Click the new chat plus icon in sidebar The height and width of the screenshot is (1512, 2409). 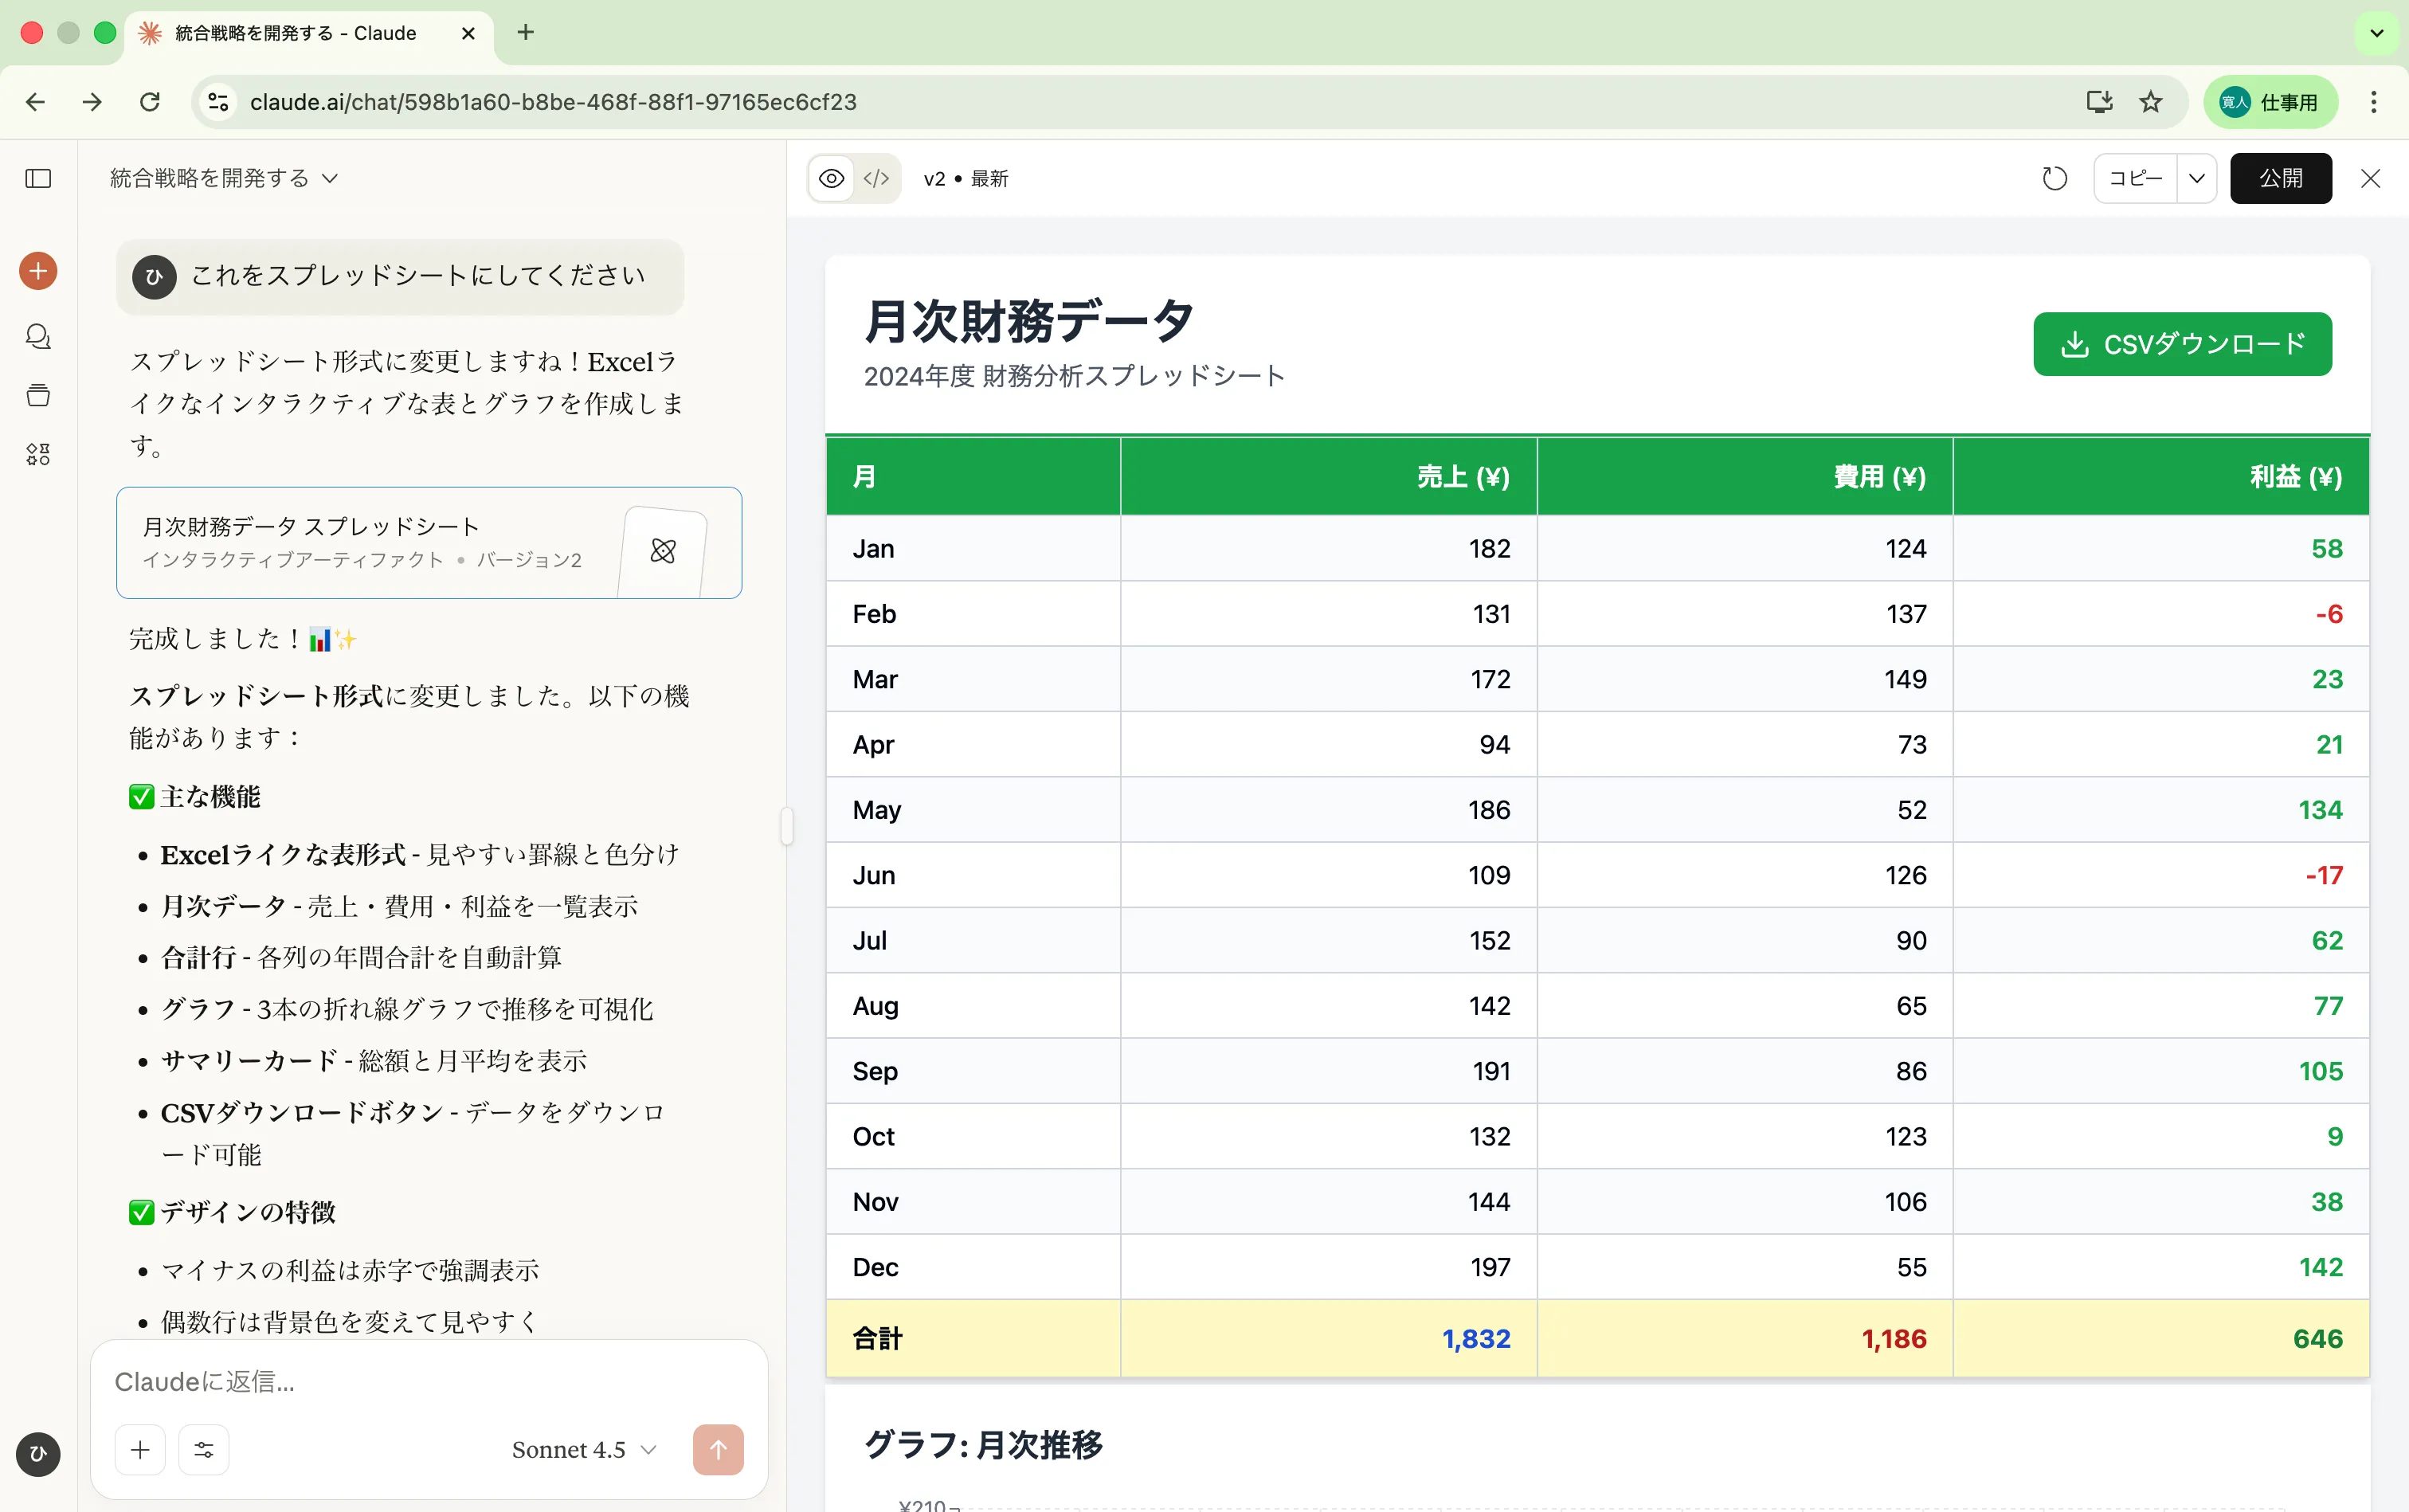(38, 271)
